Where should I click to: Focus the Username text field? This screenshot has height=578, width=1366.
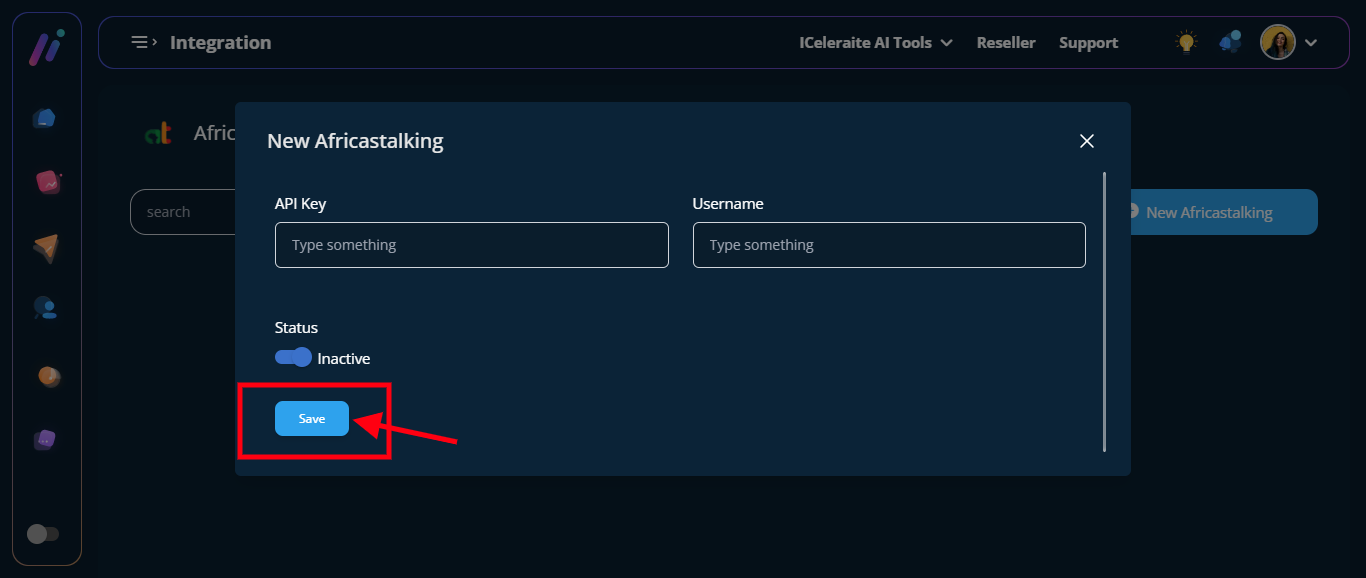click(888, 245)
